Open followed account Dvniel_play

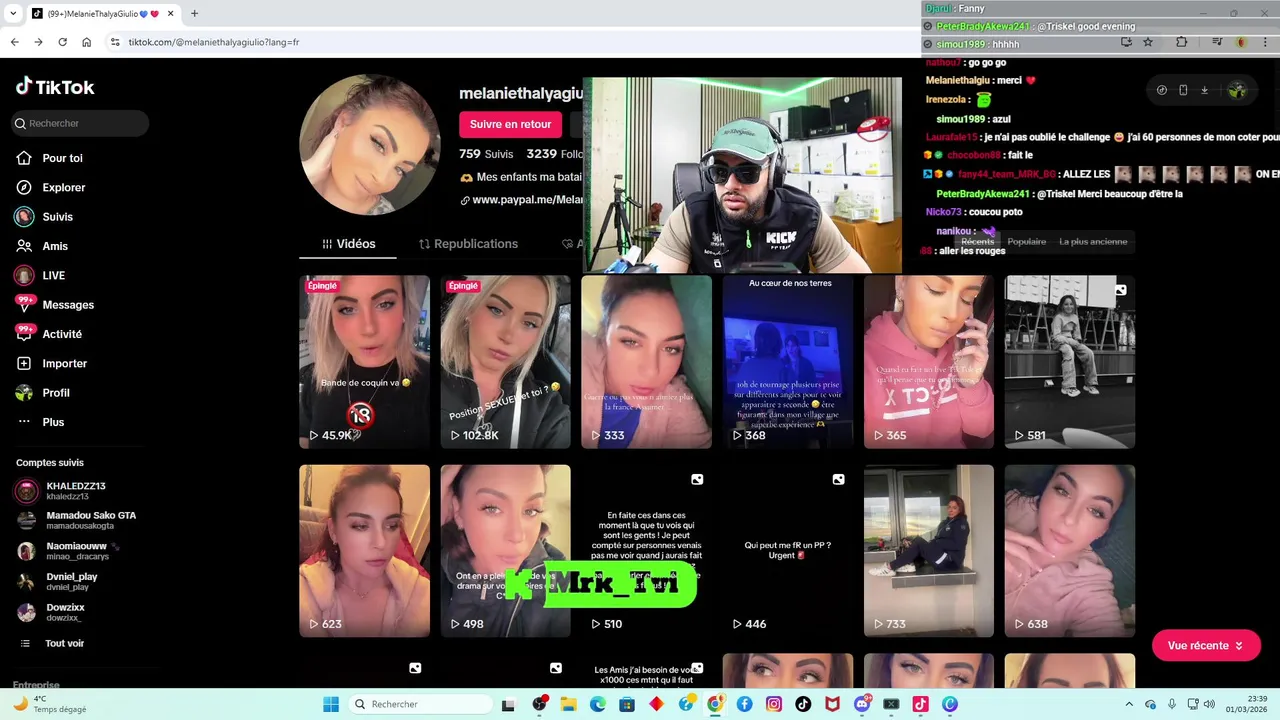[x=70, y=581]
